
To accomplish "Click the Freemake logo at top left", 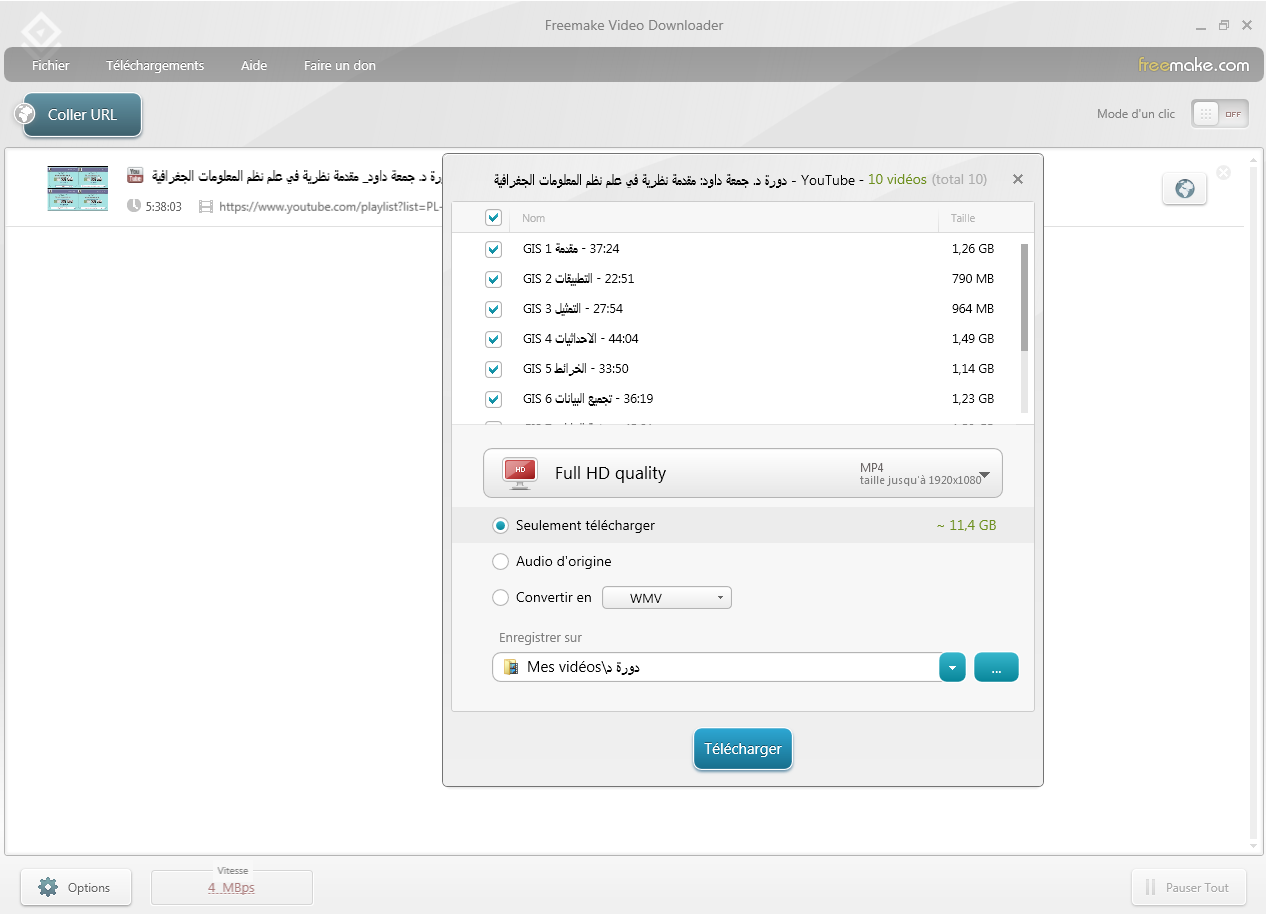I will pos(41,32).
